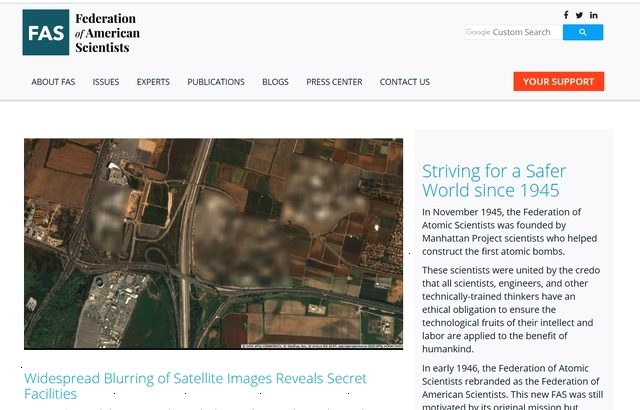Open the FAS Facebook page icon
Viewport: 640px width, 410px height.
(x=566, y=15)
